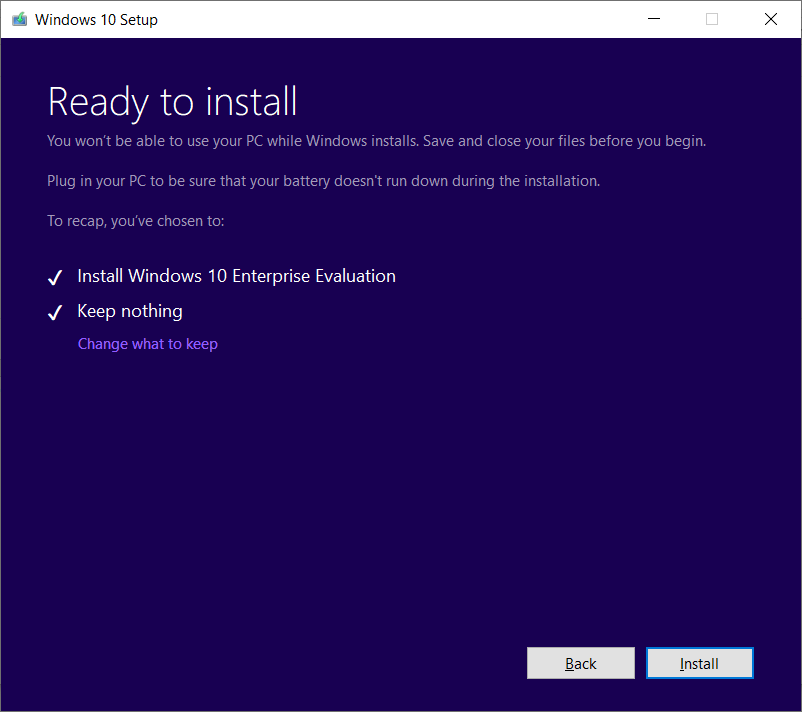802x712 pixels.
Task: Click the 'You won't be able to use' sentence
Action: (376, 141)
